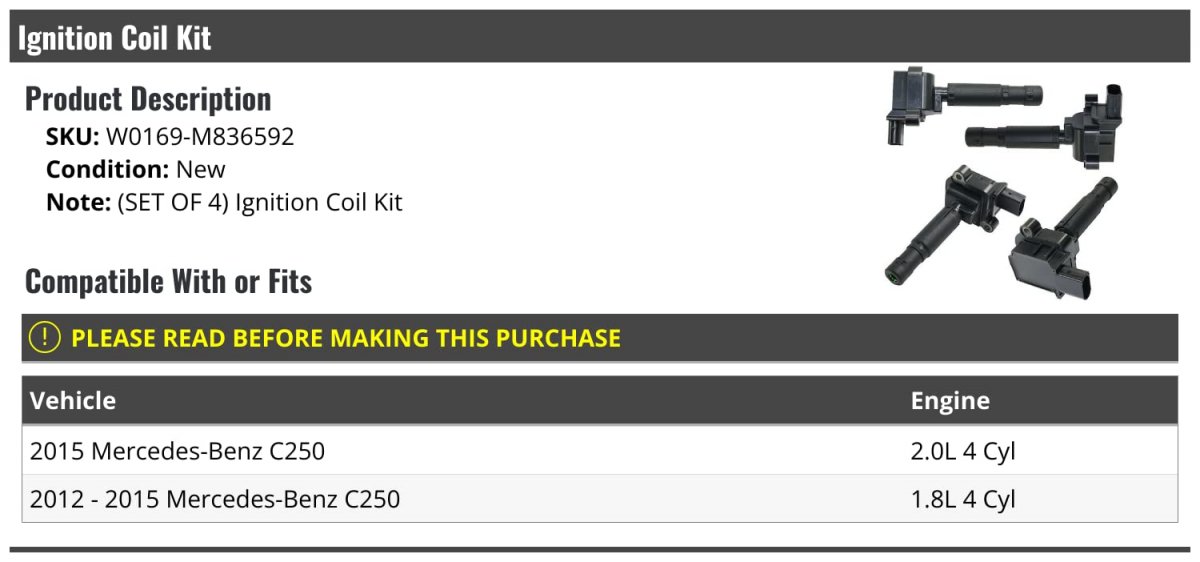This screenshot has height=562, width=1200.
Task: Click the Condition: New text
Action: pyautogui.click(x=136, y=170)
